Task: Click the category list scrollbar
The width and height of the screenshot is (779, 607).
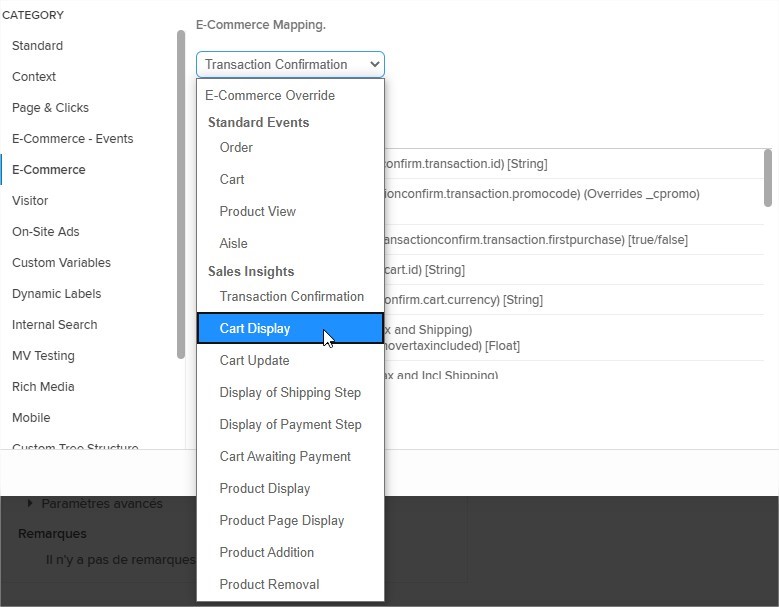Action: 181,195
